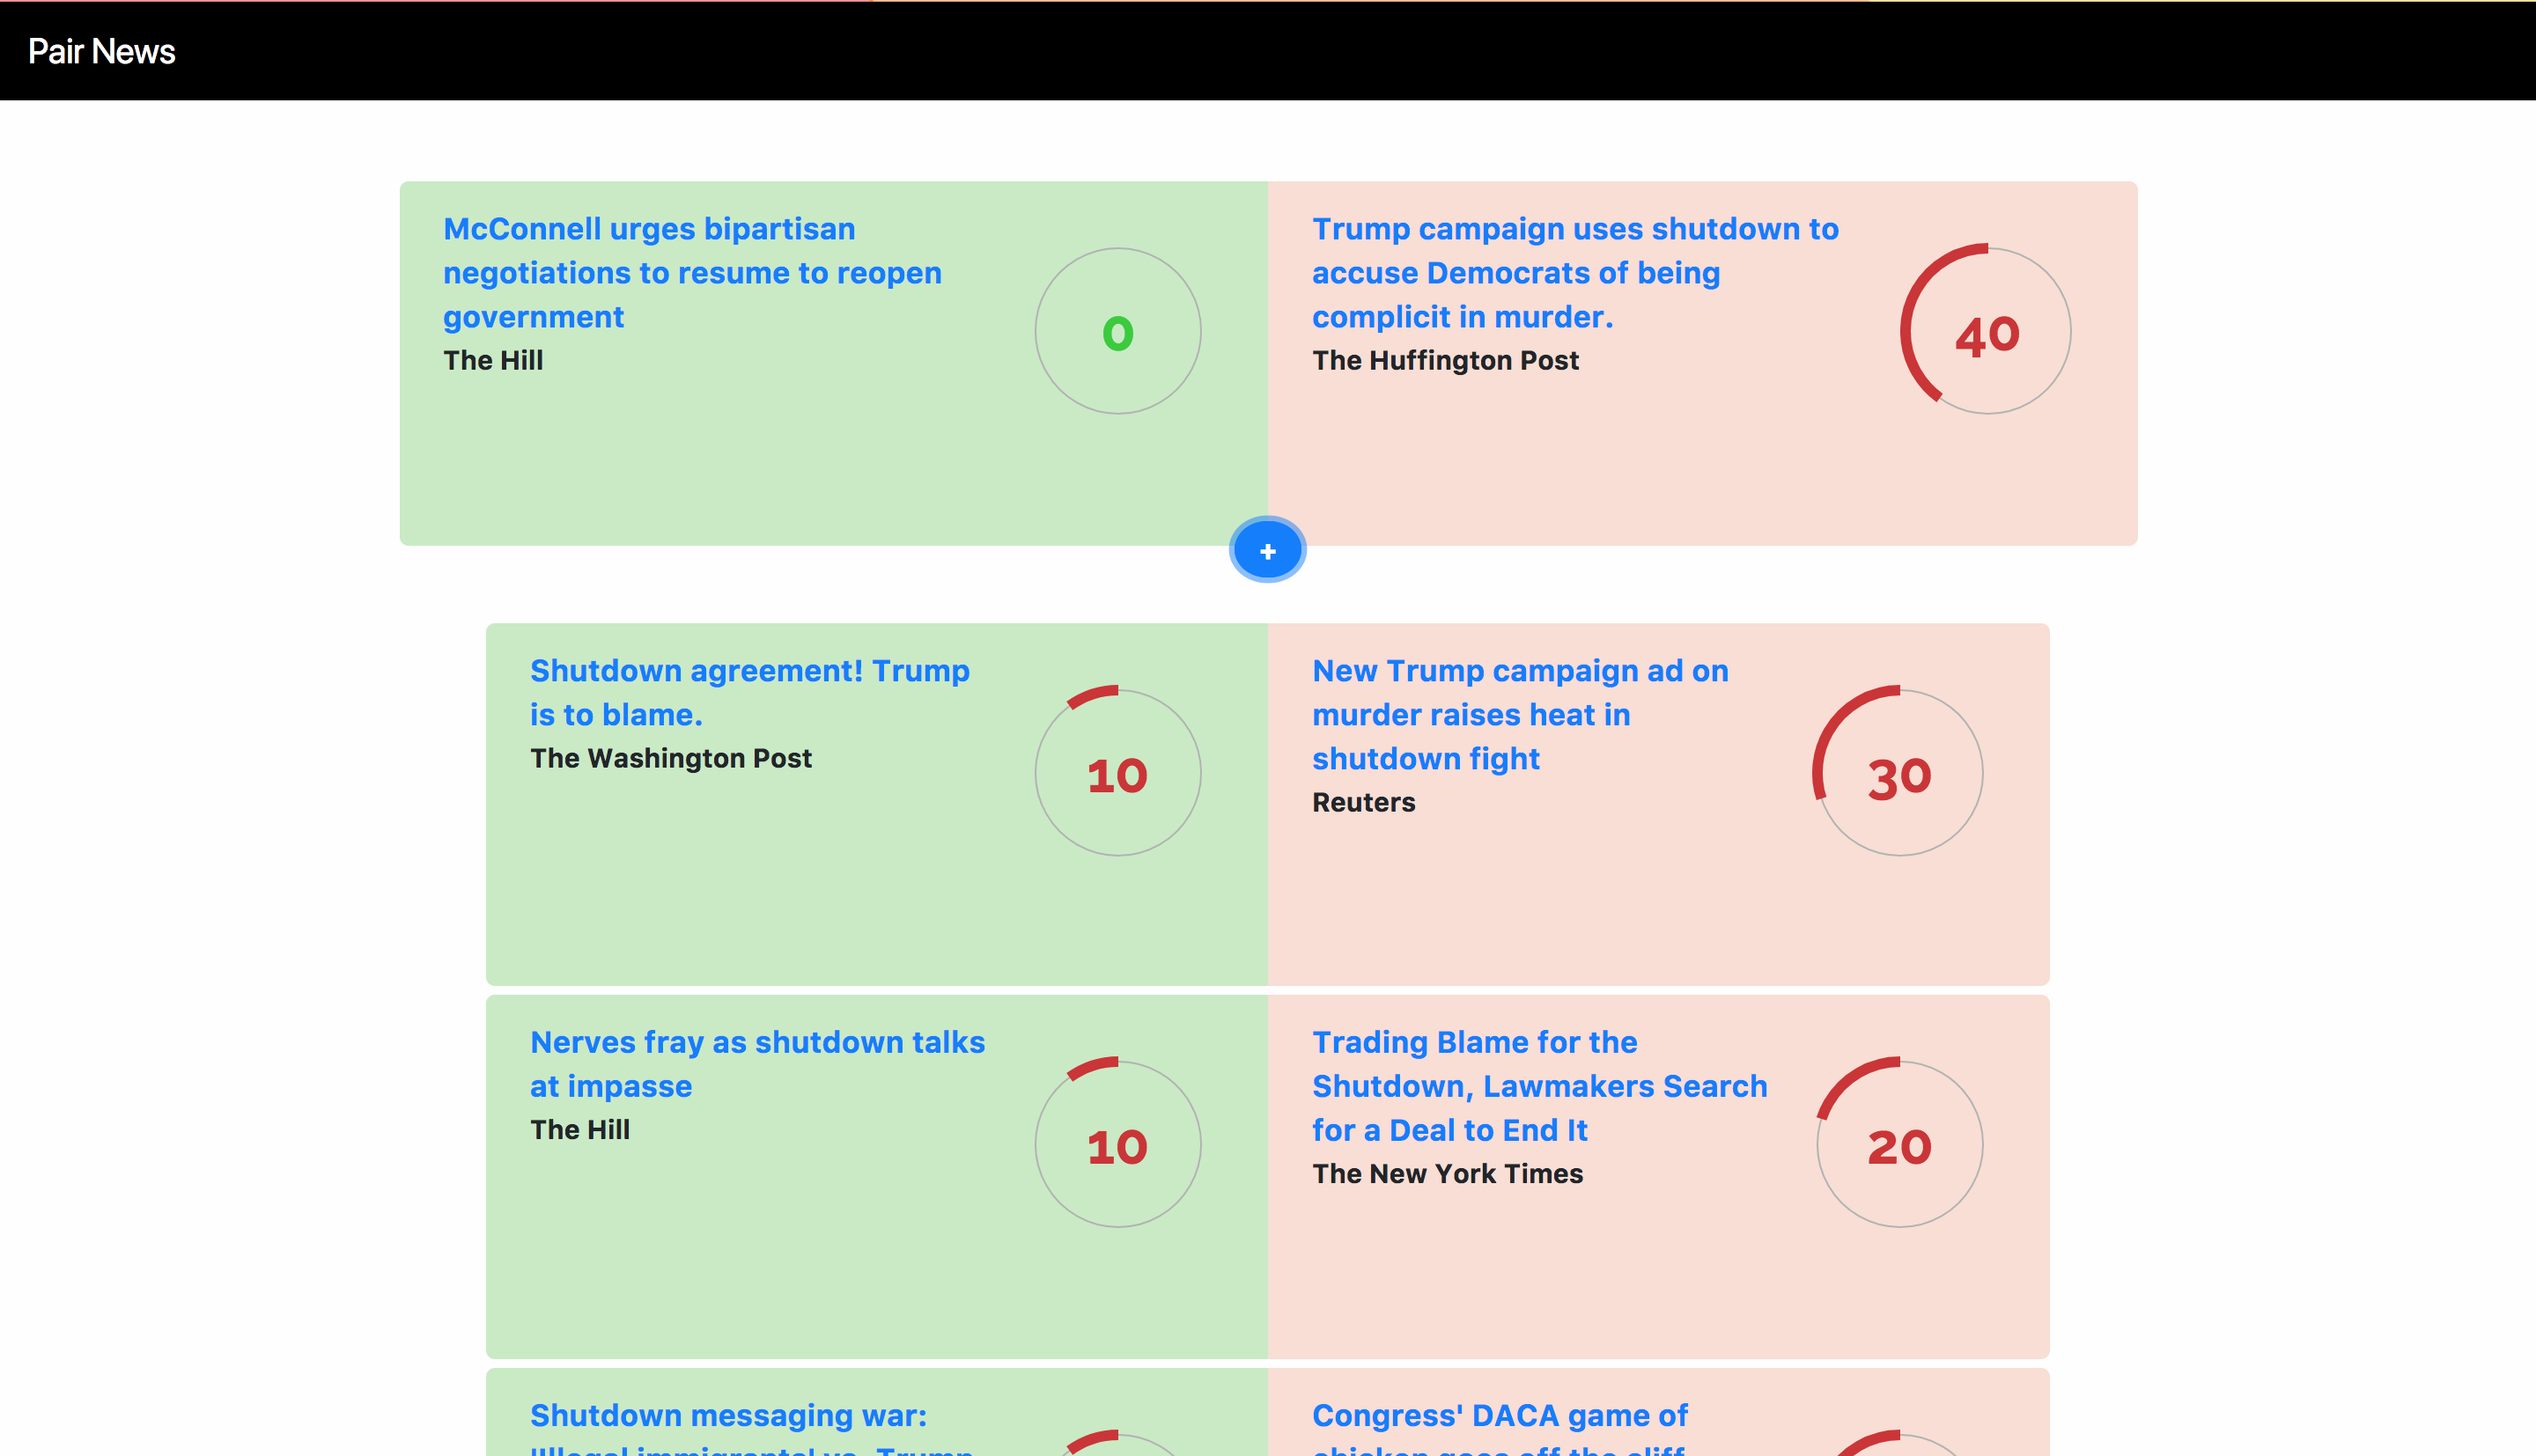The width and height of the screenshot is (2536, 1456).
Task: Click The Washington Post source label
Action: tap(670, 758)
